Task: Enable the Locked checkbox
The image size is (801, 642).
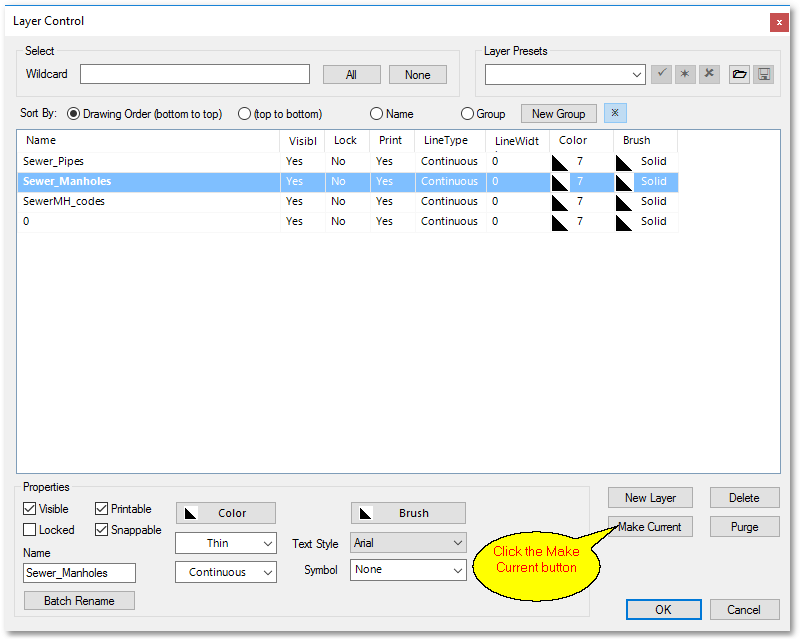Action: click(30, 530)
